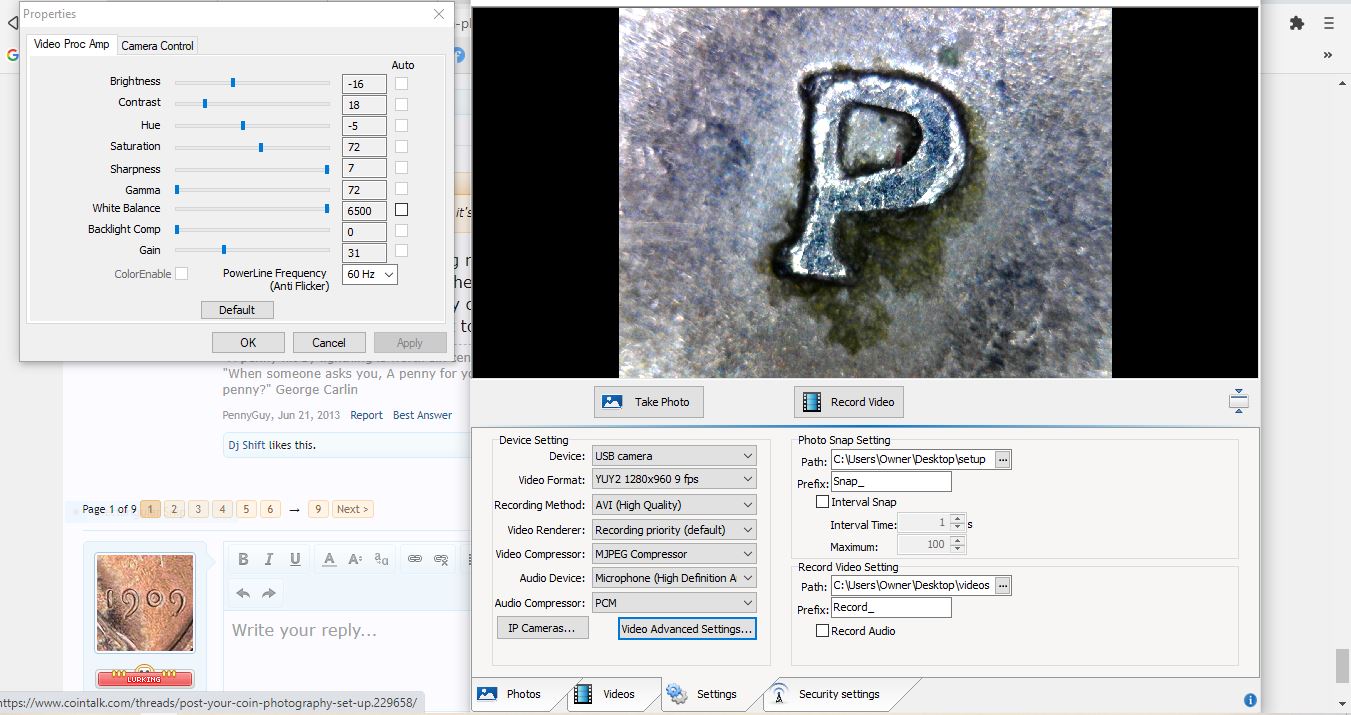The image size is (1351, 715).
Task: Open the Video Format dropdown
Action: (x=674, y=480)
